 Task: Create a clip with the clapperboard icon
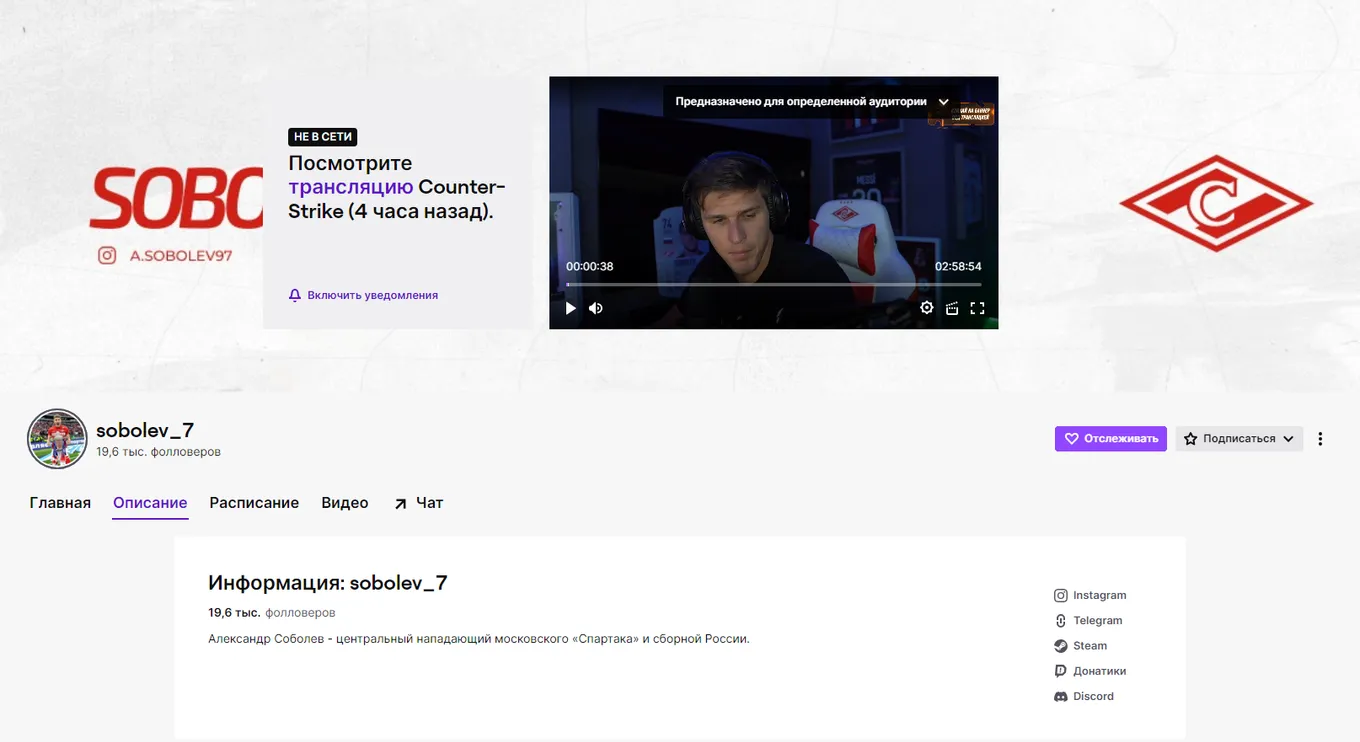pos(952,308)
